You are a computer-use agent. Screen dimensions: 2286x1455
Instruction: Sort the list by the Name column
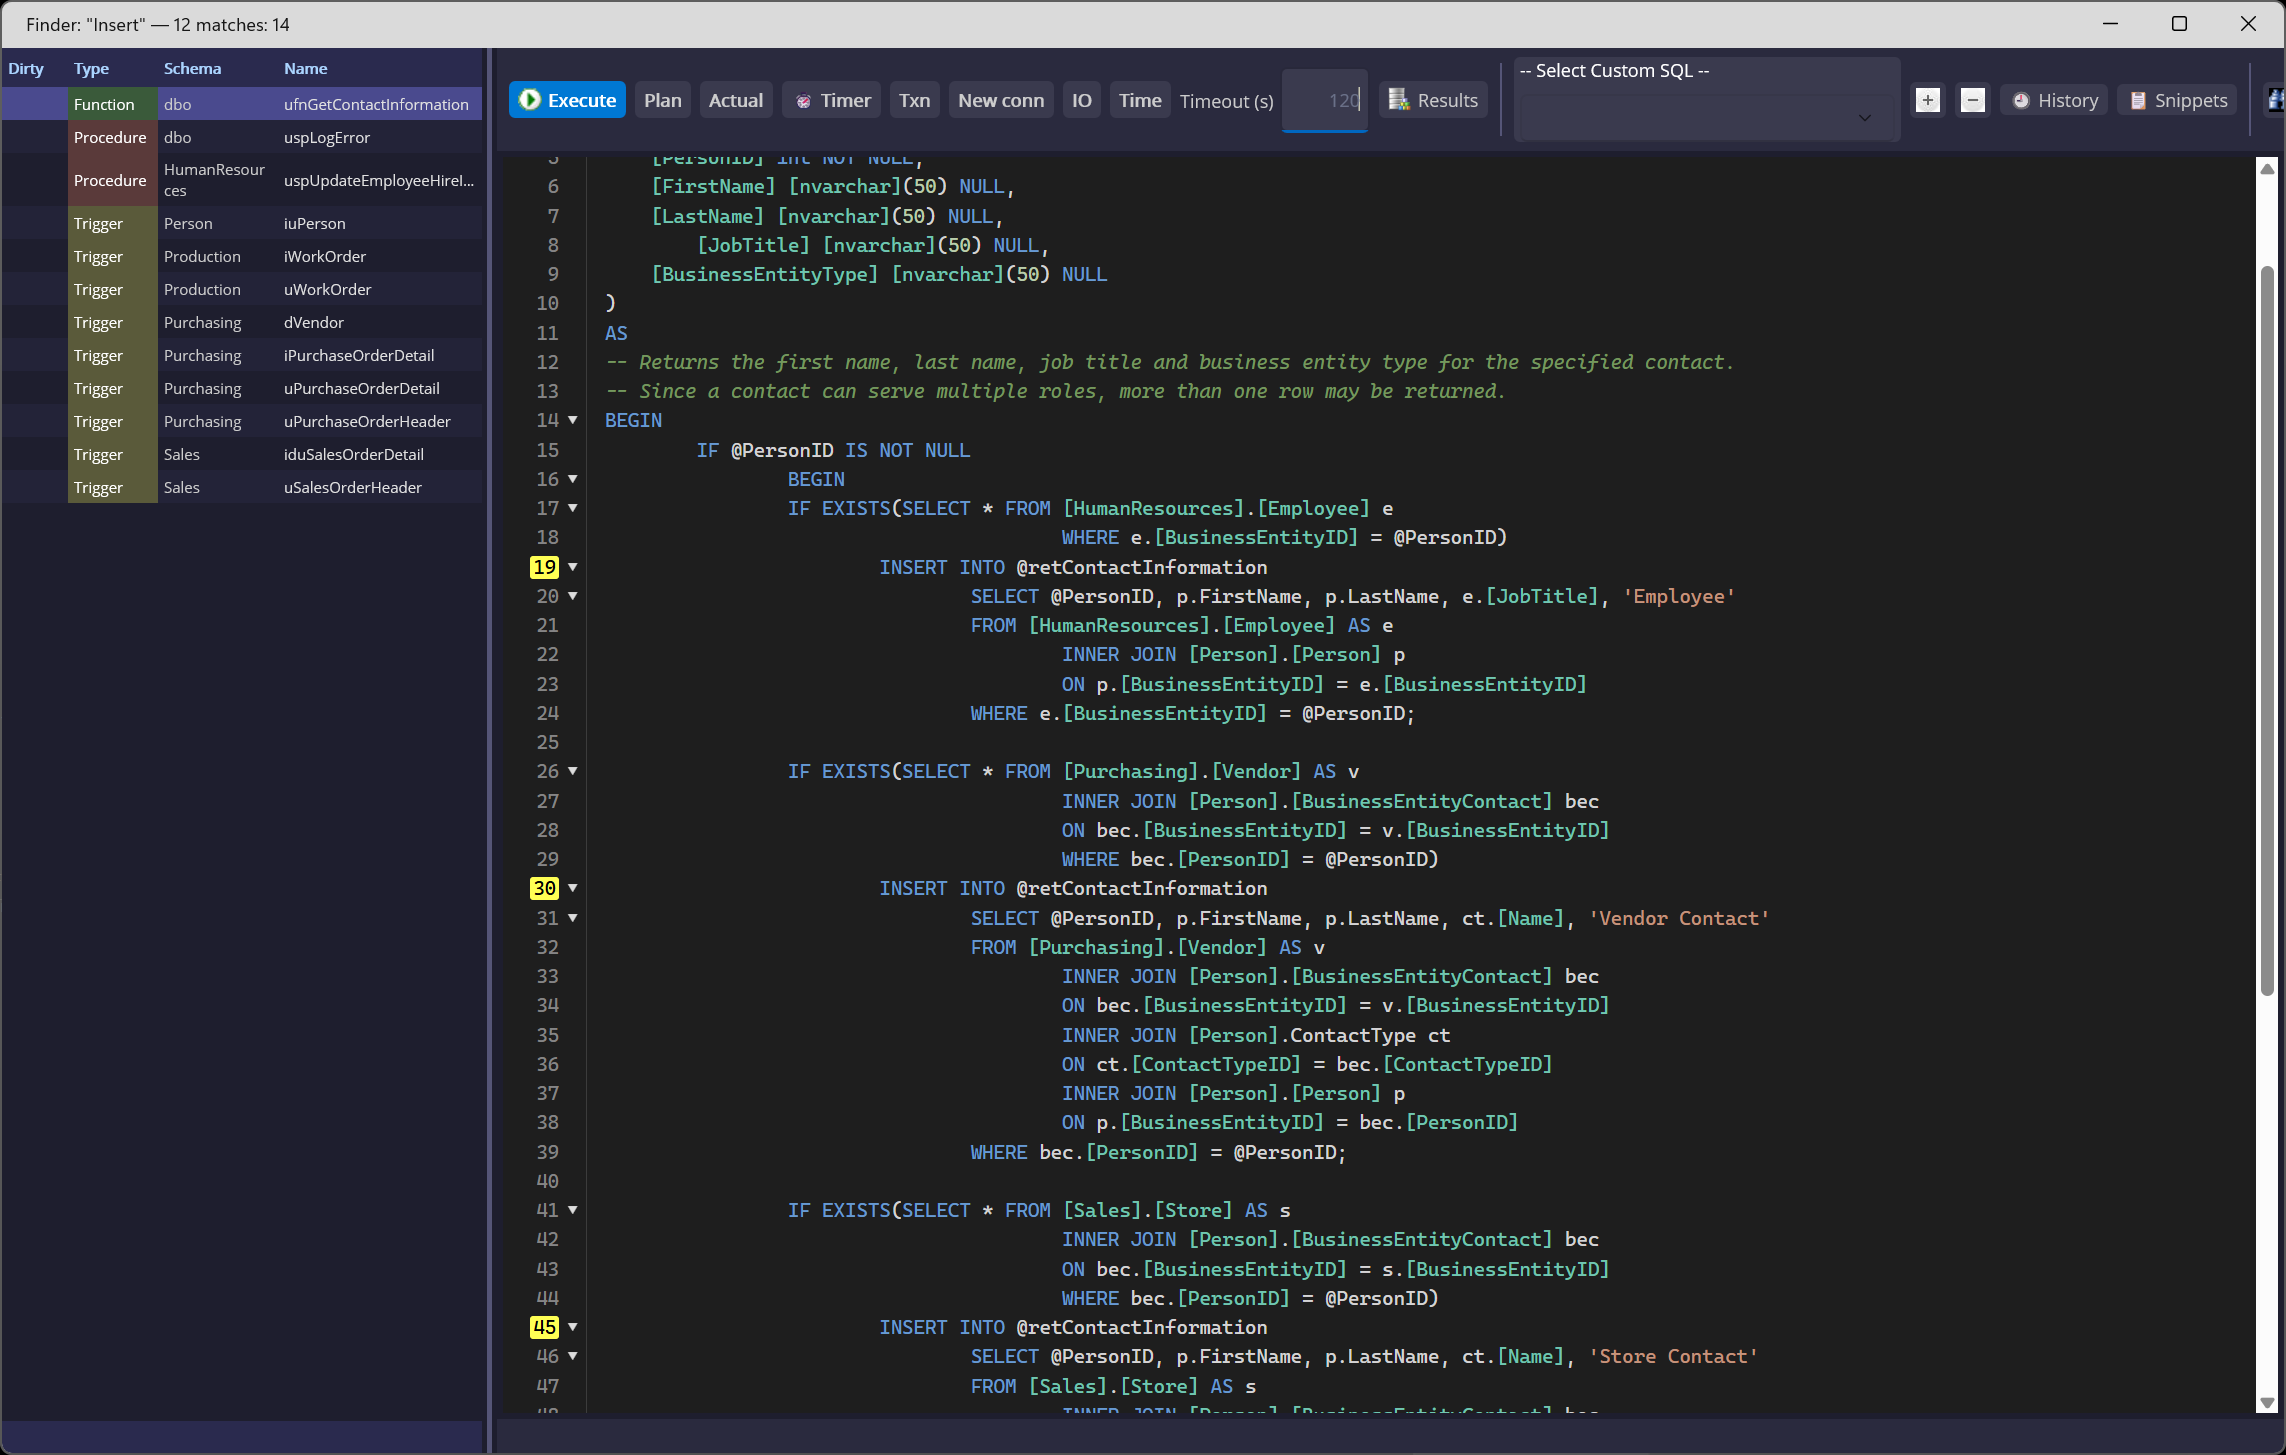coord(305,68)
